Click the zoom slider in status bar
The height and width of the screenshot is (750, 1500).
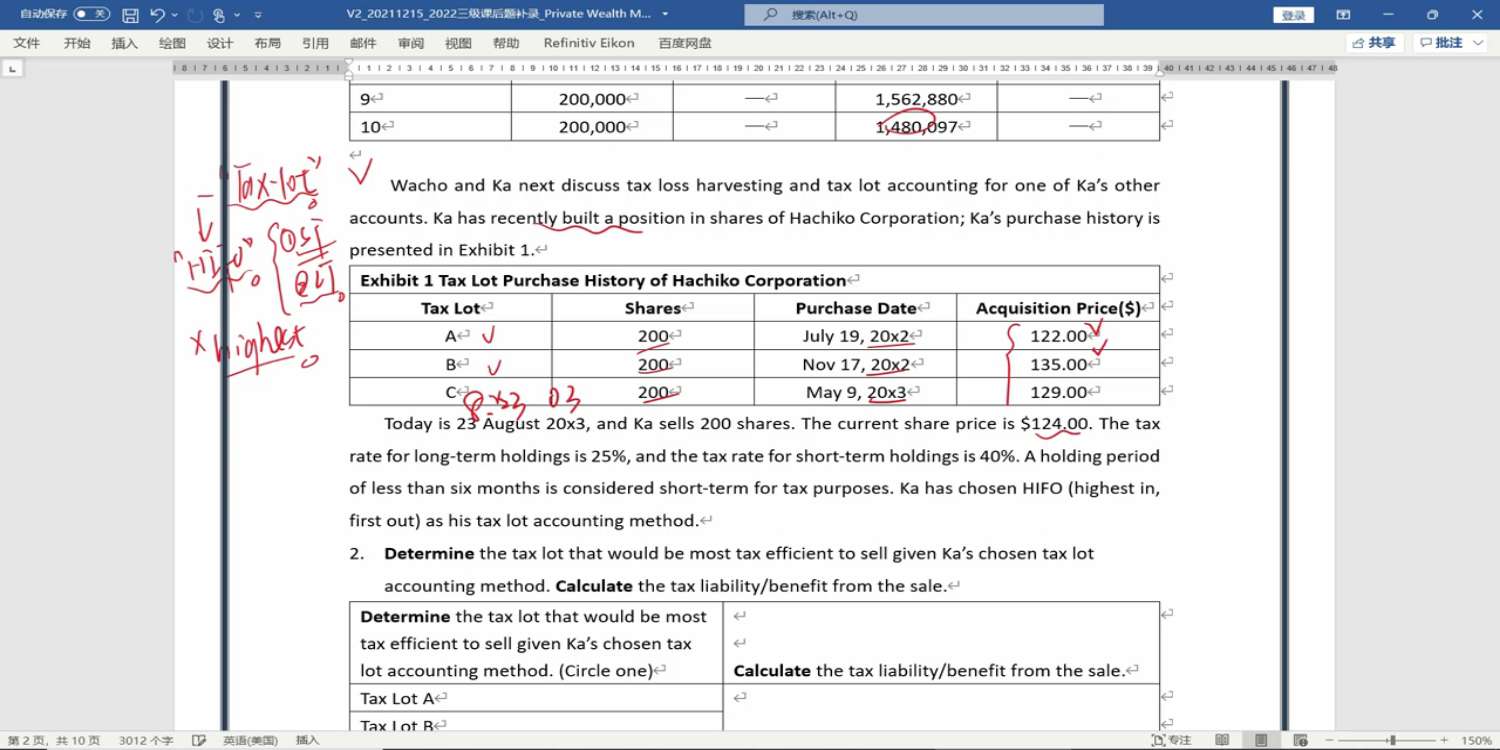point(1390,740)
